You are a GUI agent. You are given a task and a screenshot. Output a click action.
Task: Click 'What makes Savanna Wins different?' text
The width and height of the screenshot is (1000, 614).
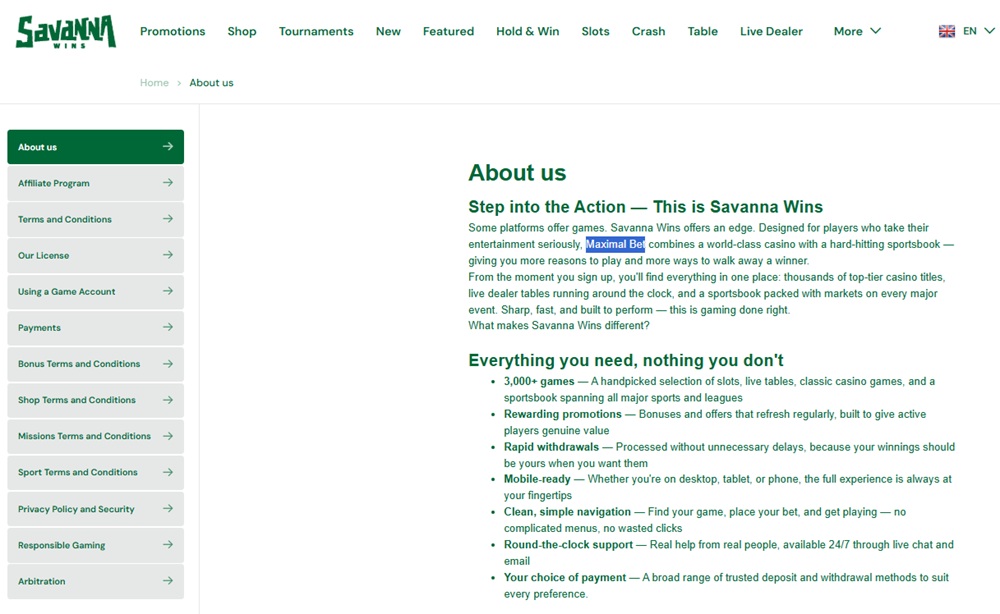[559, 325]
